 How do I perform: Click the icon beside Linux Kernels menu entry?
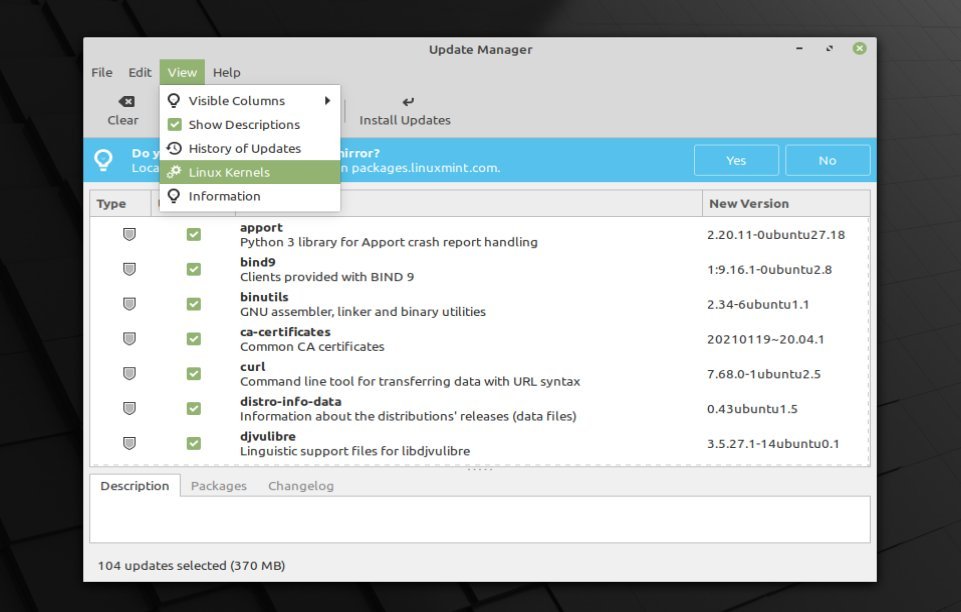[x=174, y=172]
